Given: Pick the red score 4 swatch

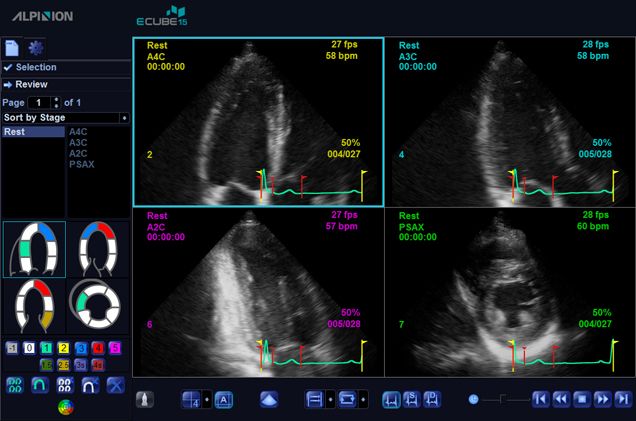Looking at the screenshot, I should [x=98, y=347].
